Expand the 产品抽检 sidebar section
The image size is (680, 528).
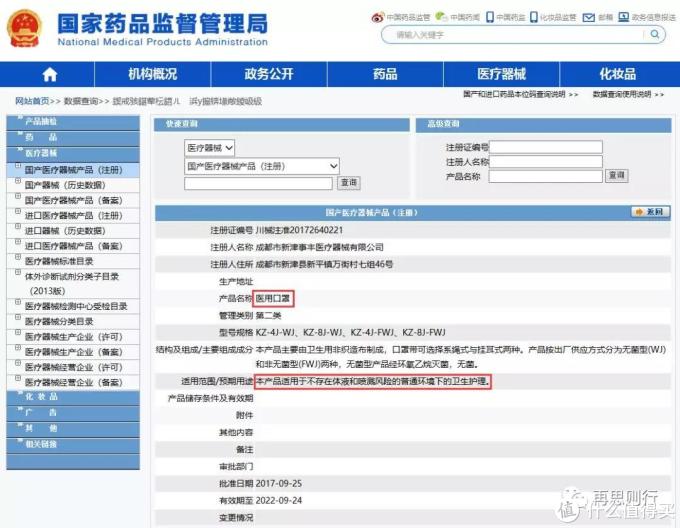coord(73,122)
